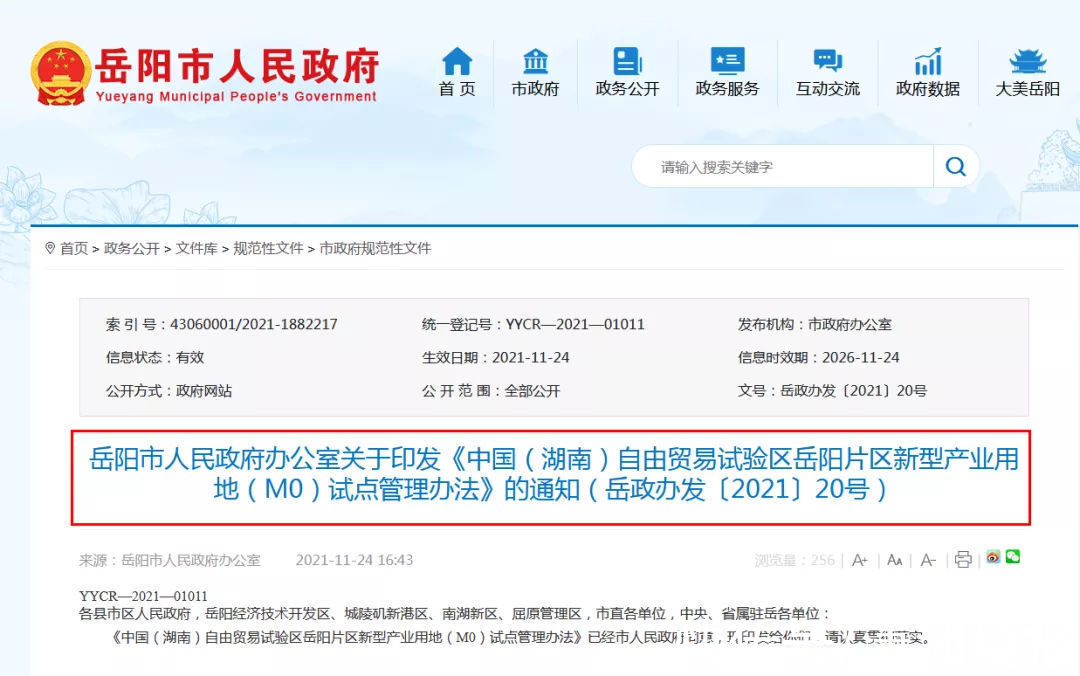This screenshot has width=1080, height=676.
Task: Click the 互动交流 chat bubble icon
Action: click(x=826, y=60)
